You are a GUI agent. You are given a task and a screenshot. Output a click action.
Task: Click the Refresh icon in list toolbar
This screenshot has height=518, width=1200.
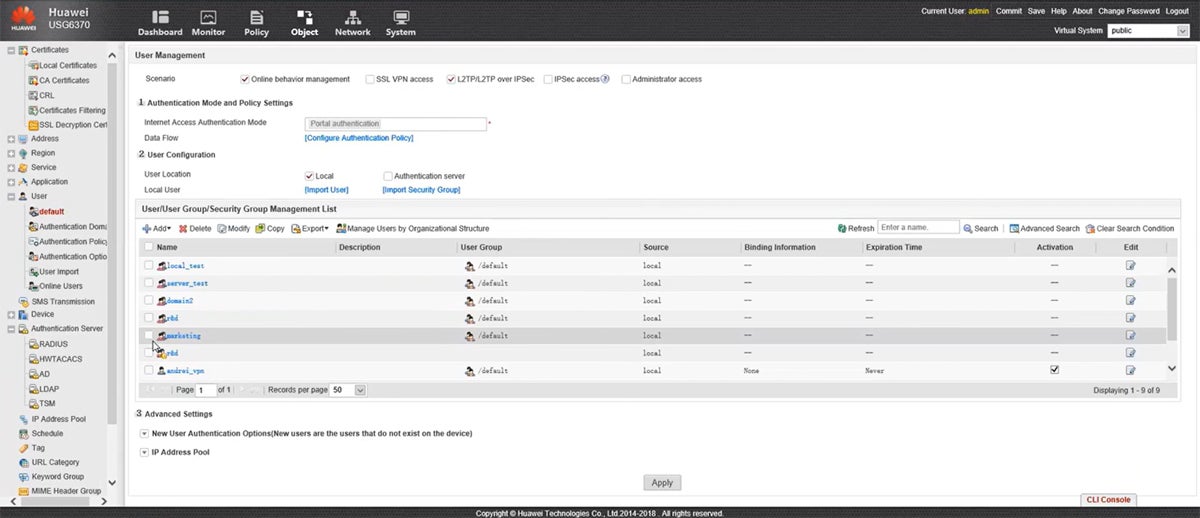click(841, 229)
